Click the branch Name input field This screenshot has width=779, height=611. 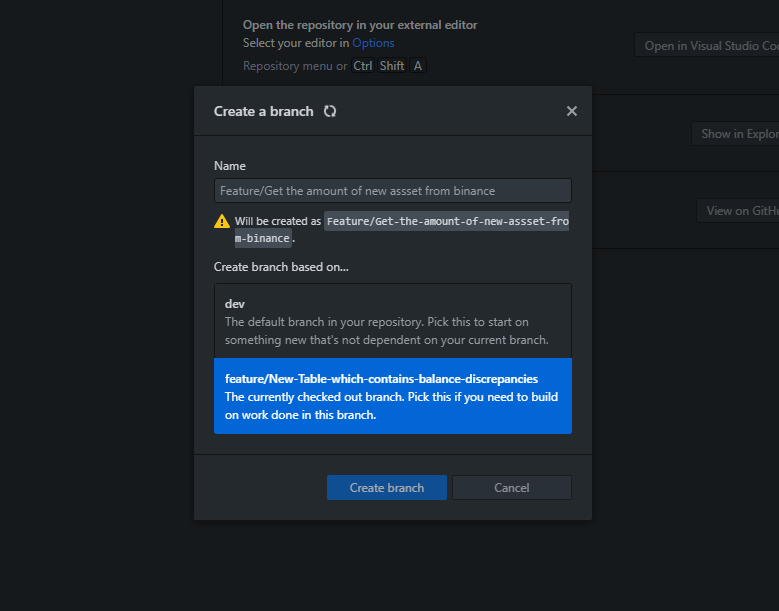click(x=392, y=191)
